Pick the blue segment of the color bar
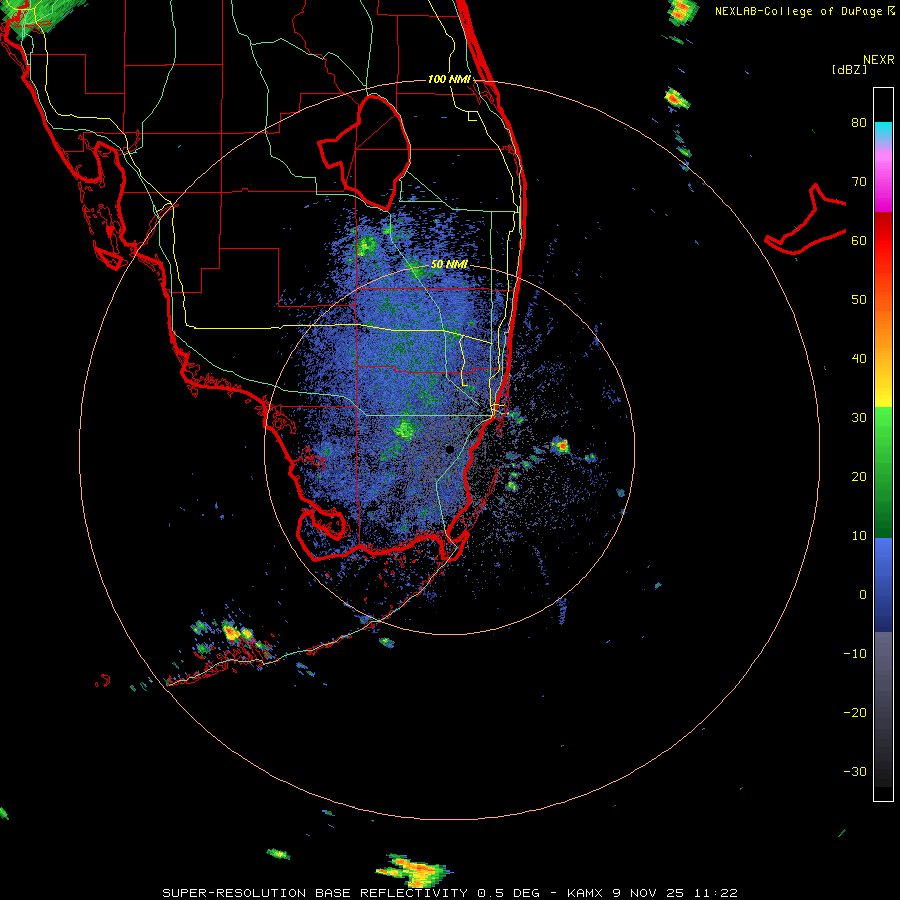The image size is (900, 900). [883, 585]
